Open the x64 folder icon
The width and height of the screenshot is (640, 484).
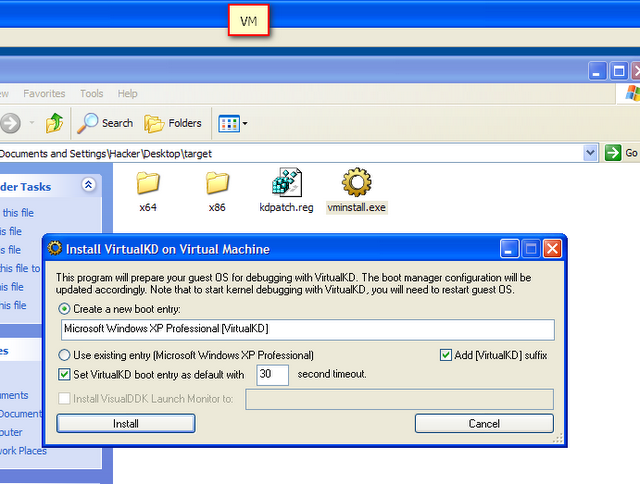[148, 182]
